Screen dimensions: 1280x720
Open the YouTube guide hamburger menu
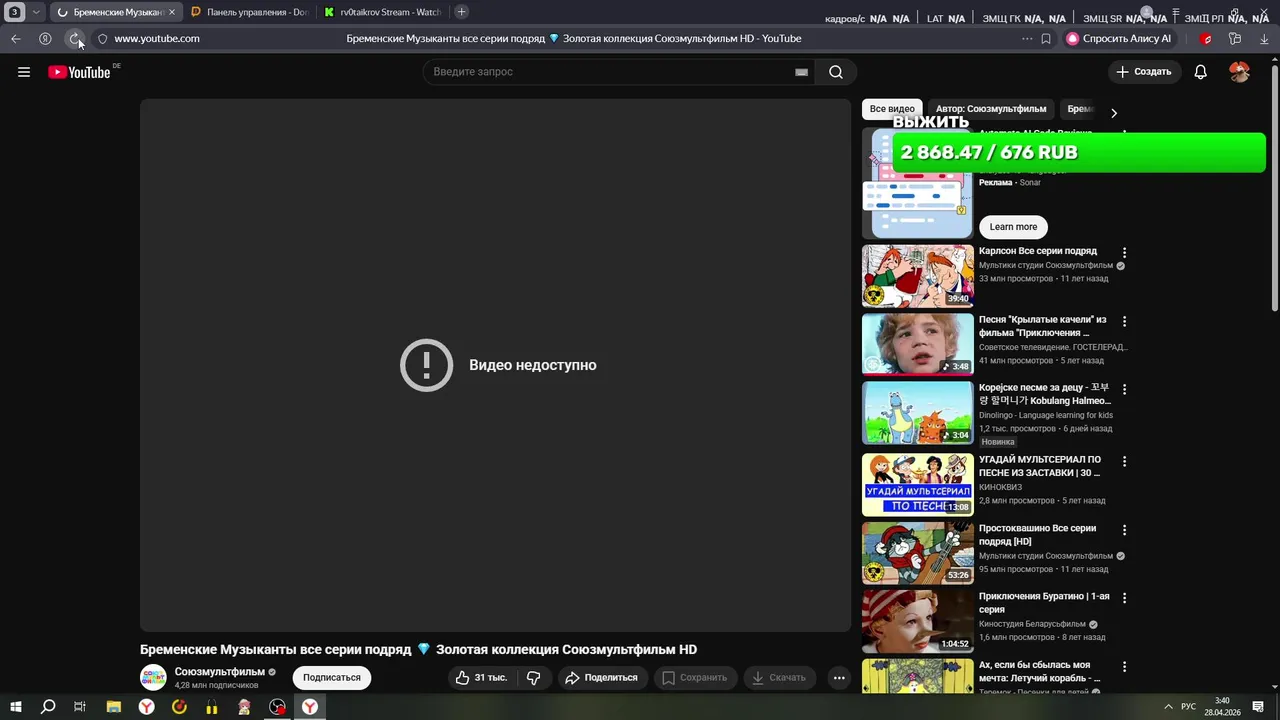tap(24, 72)
